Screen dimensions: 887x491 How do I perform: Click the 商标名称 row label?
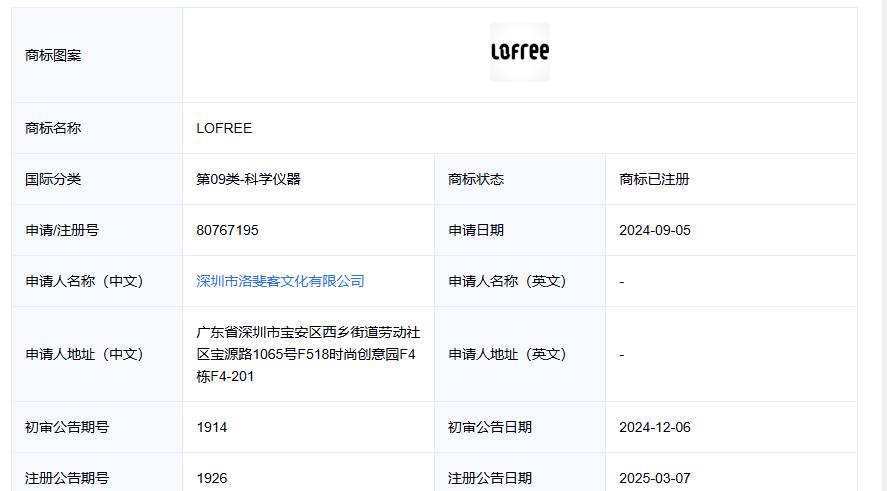[53, 128]
